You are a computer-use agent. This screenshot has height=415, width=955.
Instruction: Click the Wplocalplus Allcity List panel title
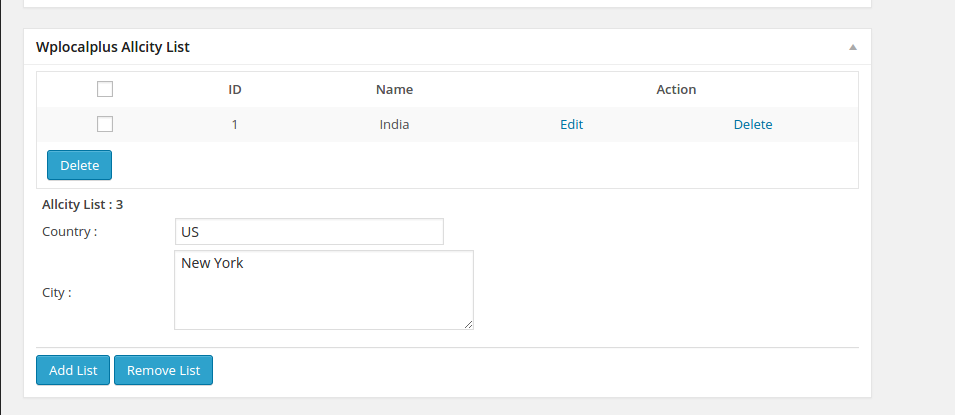pos(113,47)
